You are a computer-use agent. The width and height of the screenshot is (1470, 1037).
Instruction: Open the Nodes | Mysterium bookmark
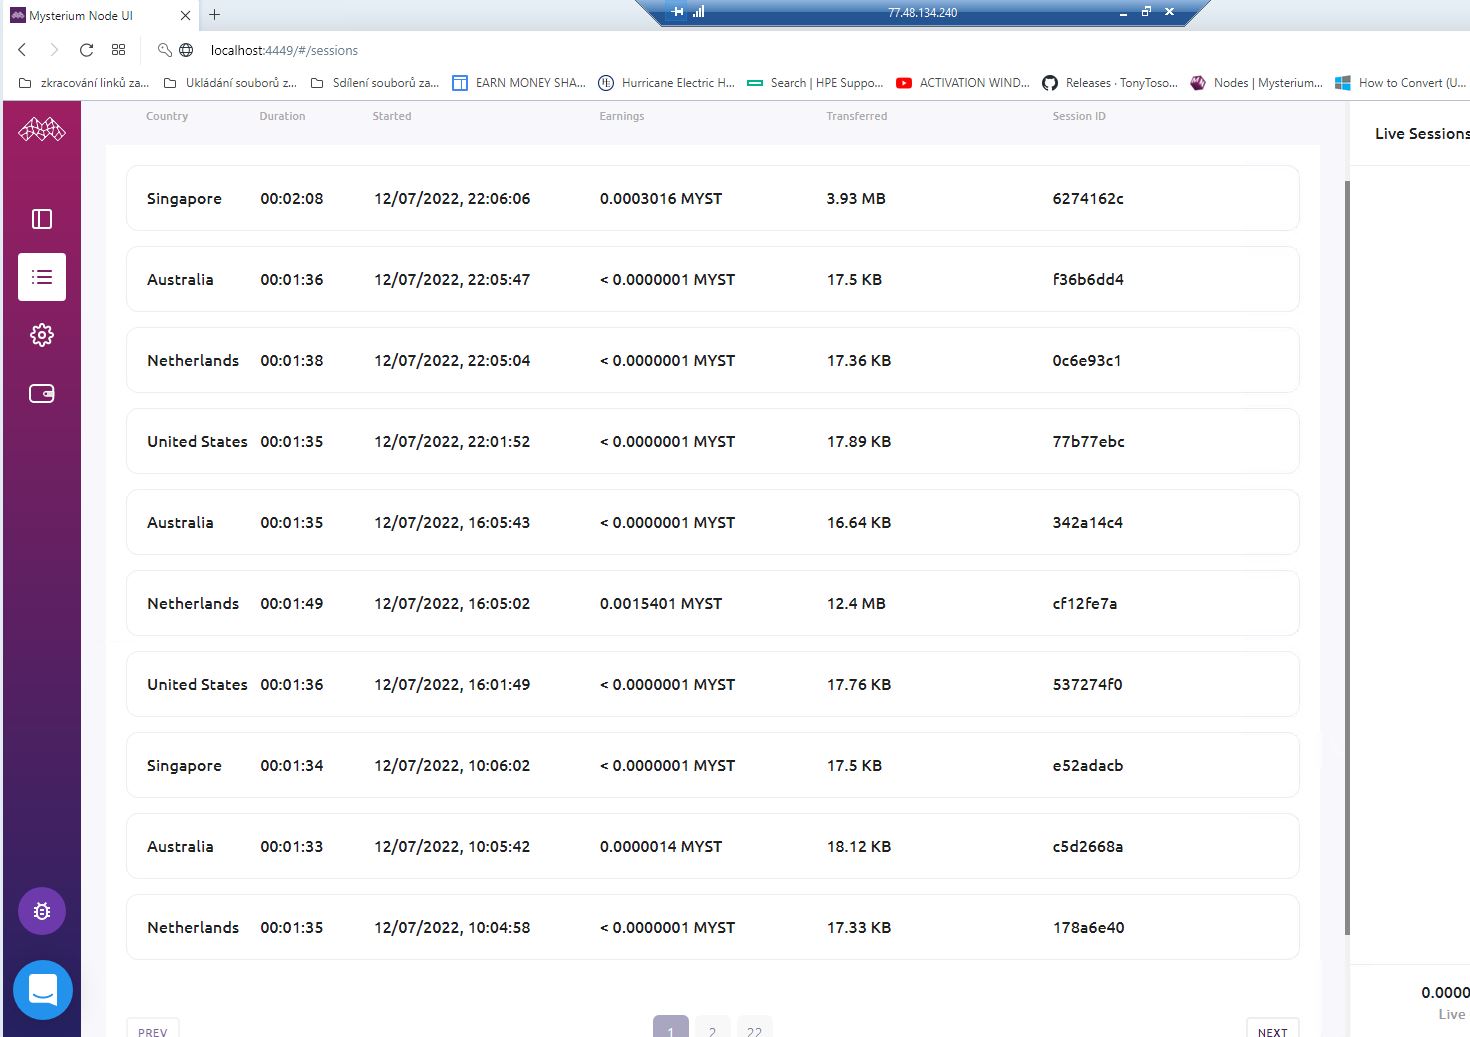1256,83
